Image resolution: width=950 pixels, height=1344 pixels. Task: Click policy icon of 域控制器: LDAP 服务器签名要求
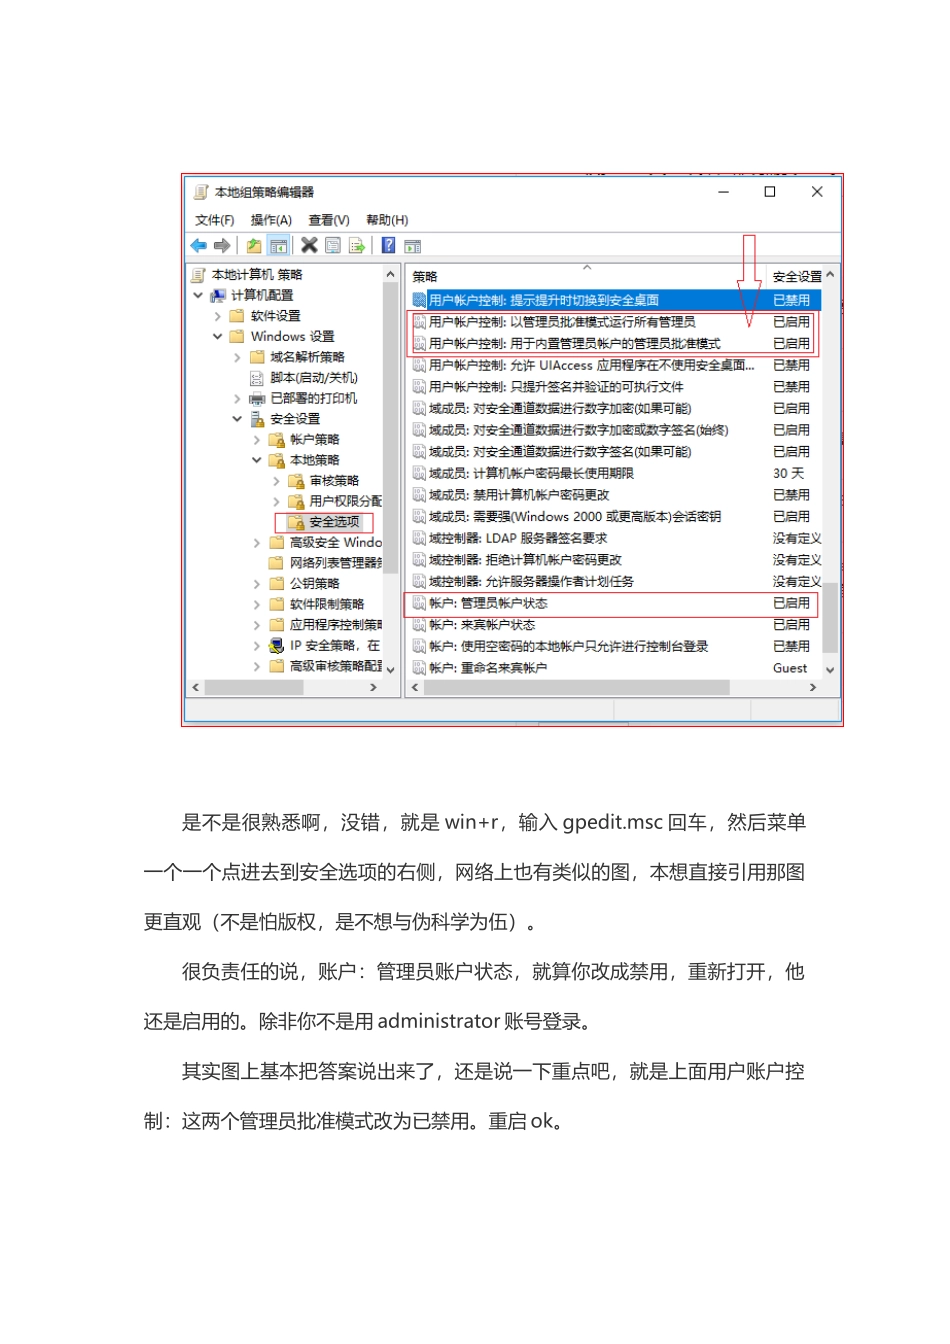[420, 538]
